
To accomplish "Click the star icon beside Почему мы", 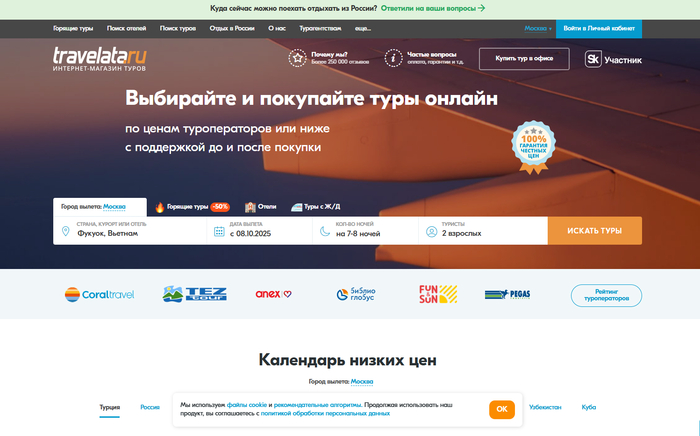I will (x=297, y=59).
